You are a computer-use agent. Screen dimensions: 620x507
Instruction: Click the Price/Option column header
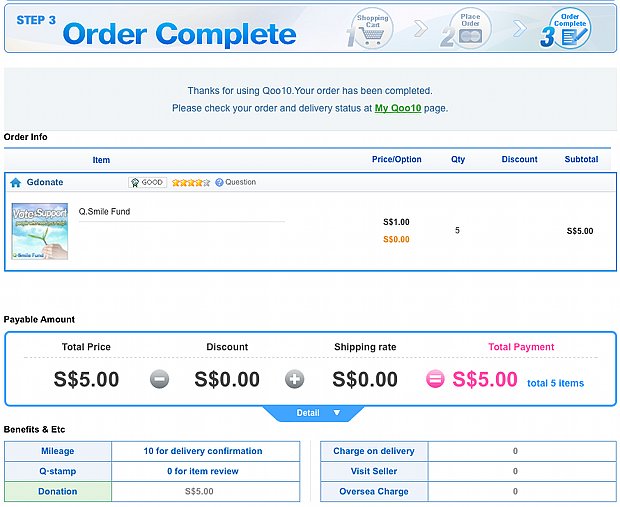pos(397,159)
